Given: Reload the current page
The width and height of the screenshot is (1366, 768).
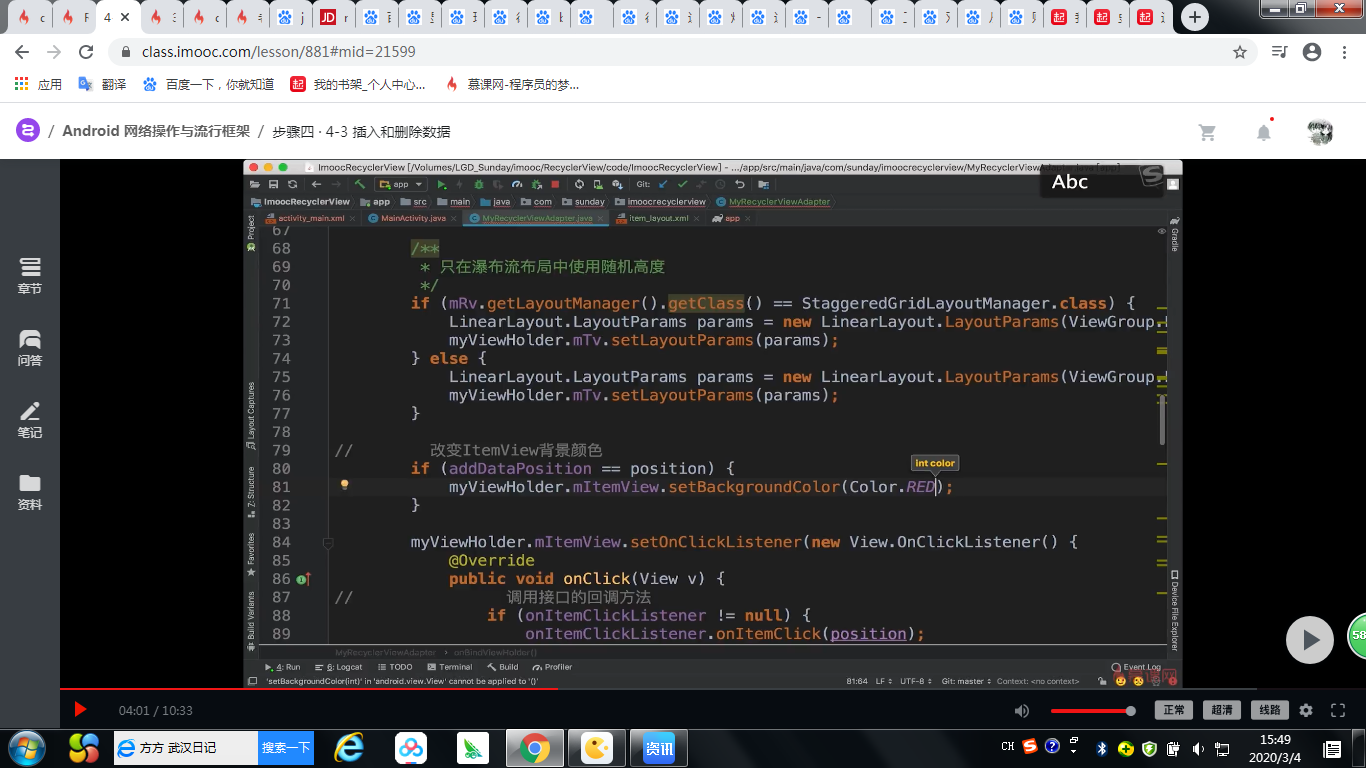Looking at the screenshot, I should 86,52.
